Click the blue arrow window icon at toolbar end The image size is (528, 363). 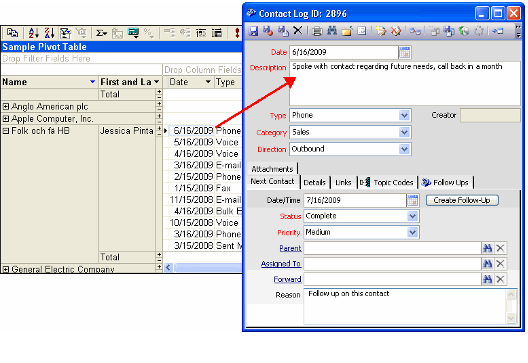[x=497, y=31]
